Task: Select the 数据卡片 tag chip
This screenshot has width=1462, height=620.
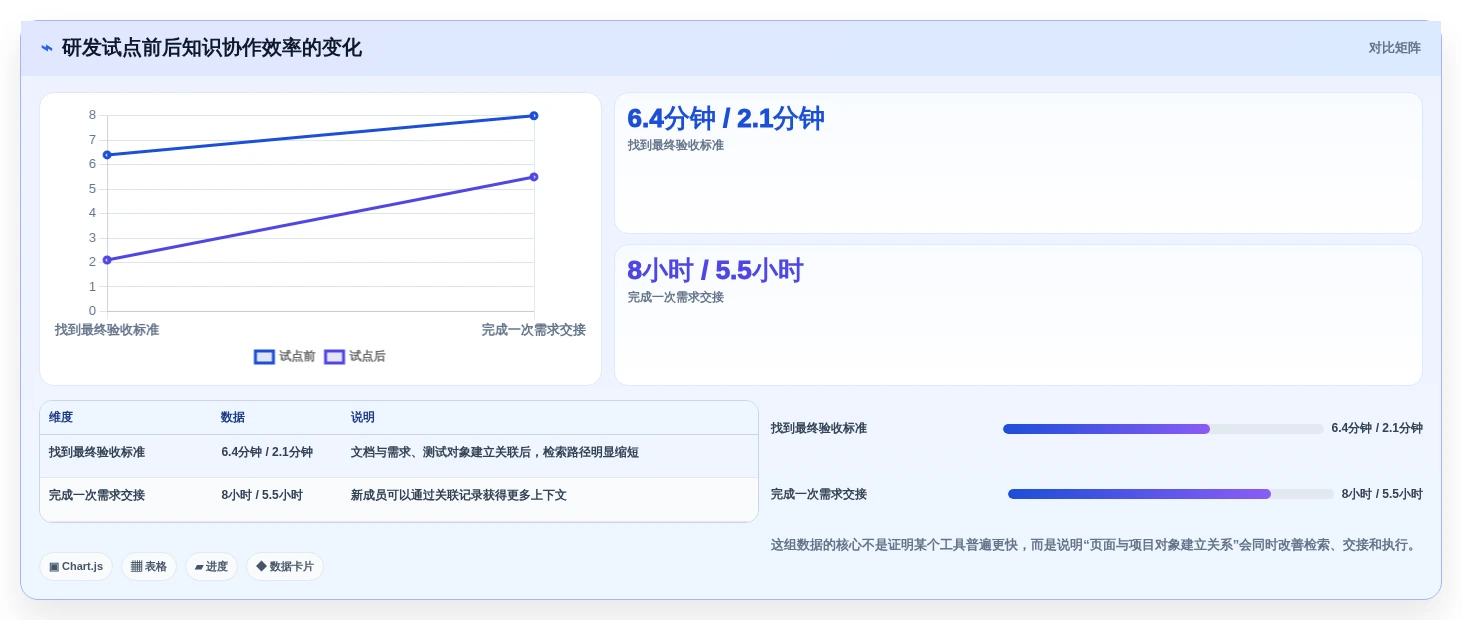Action: [x=285, y=567]
